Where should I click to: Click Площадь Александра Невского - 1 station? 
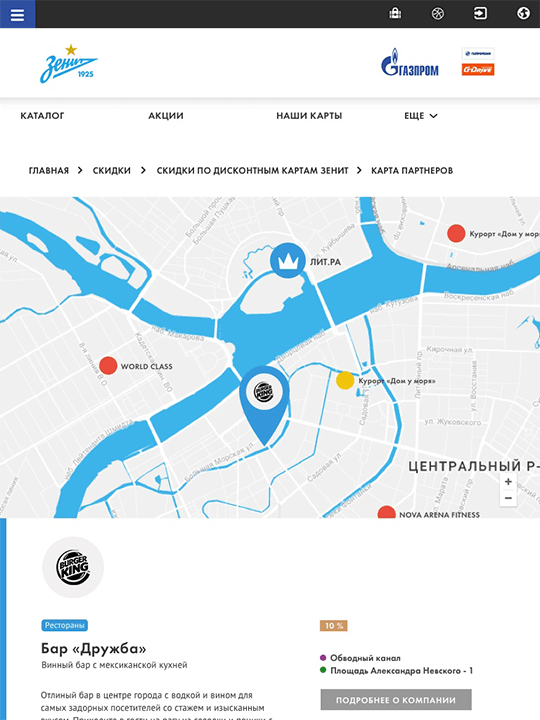tap(401, 671)
